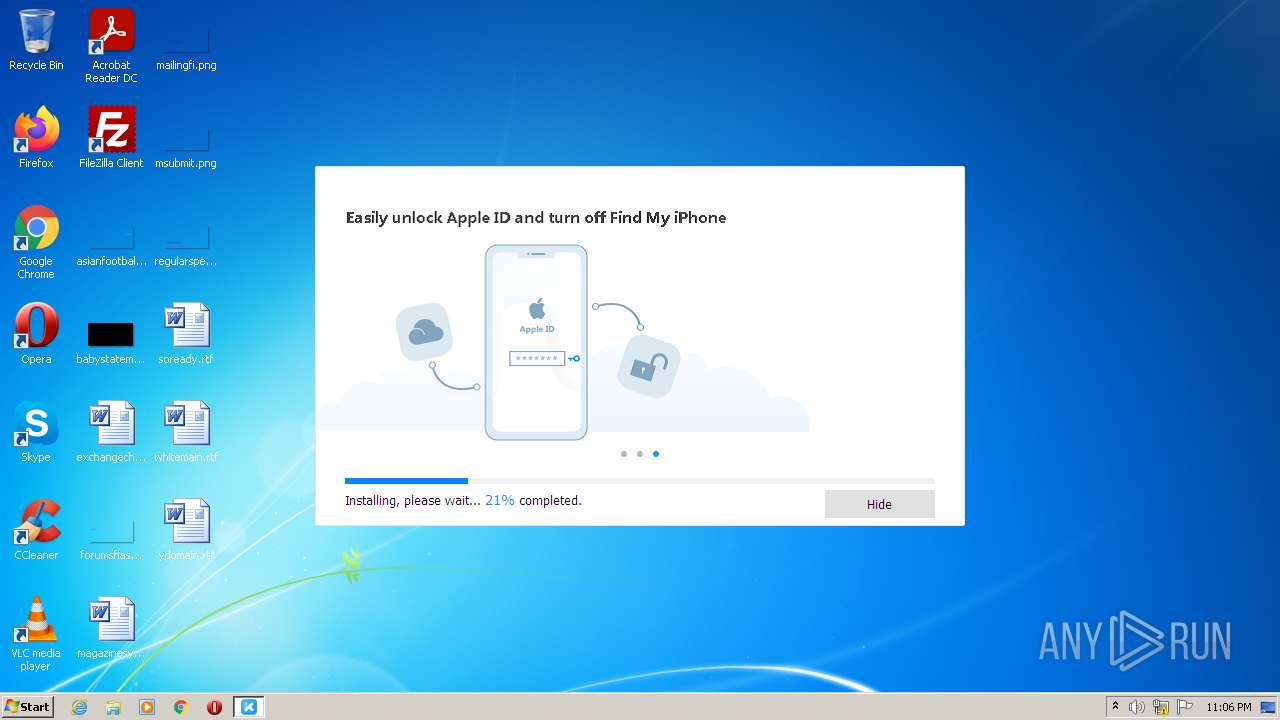Open the volume speaker tray icon
The height and width of the screenshot is (720, 1280).
[1137, 707]
